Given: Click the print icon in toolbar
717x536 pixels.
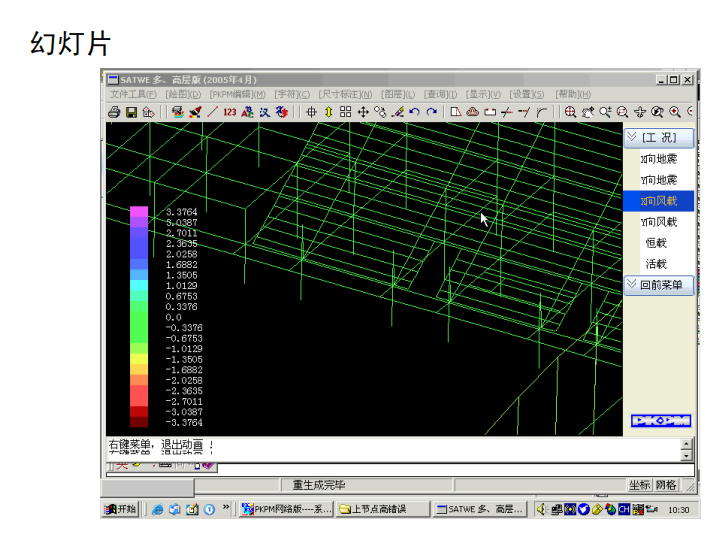Looking at the screenshot, I should pos(114,112).
